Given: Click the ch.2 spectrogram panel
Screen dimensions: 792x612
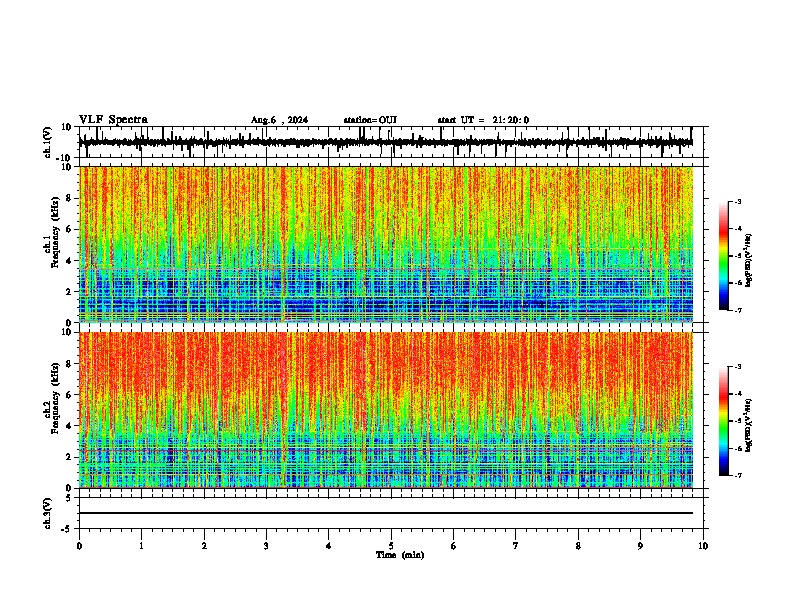Looking at the screenshot, I should 385,410.
